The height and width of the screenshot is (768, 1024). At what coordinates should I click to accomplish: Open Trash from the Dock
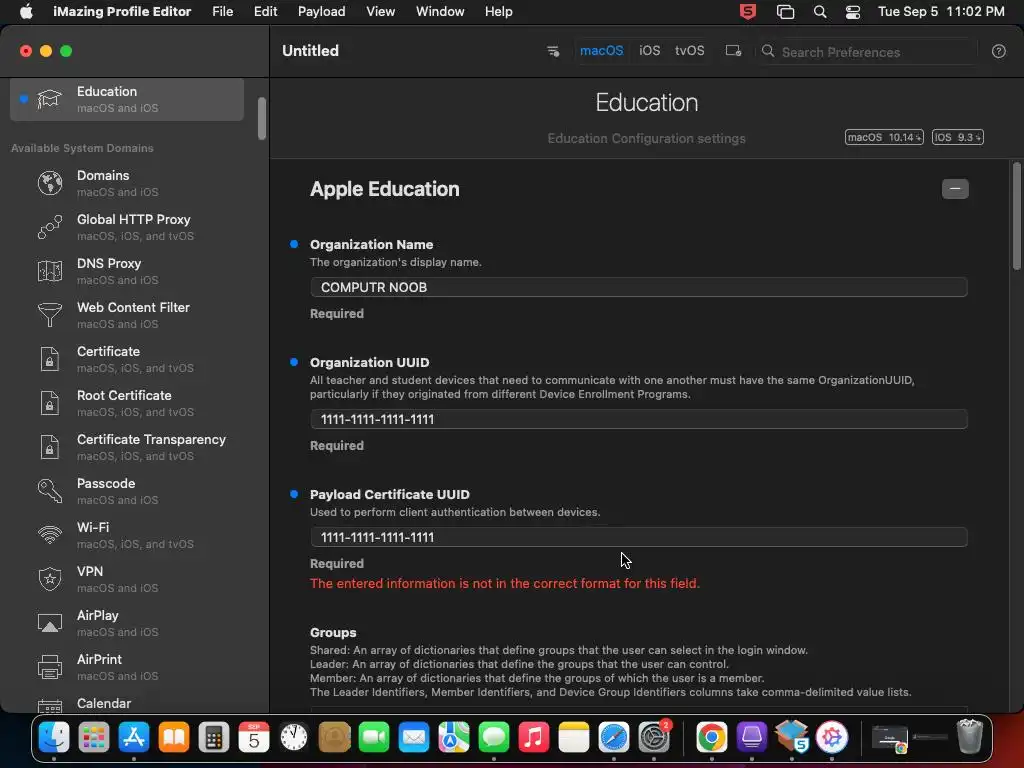point(970,737)
